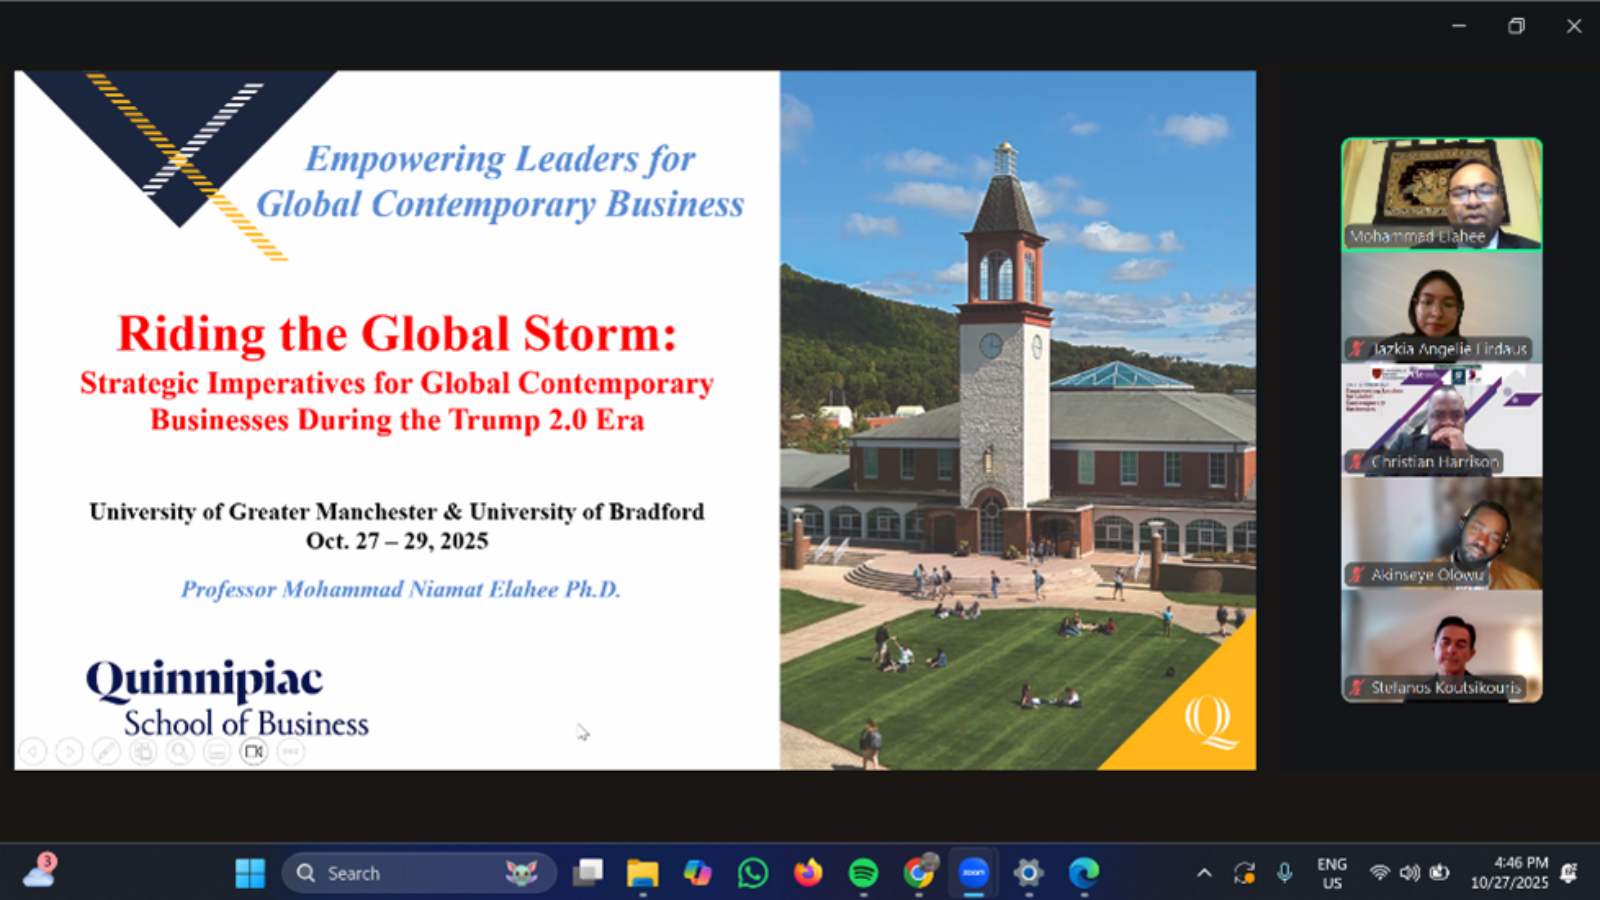The height and width of the screenshot is (900, 1600).
Task: Select Akinseye Olowu's video thumbnail
Action: click(x=1442, y=533)
